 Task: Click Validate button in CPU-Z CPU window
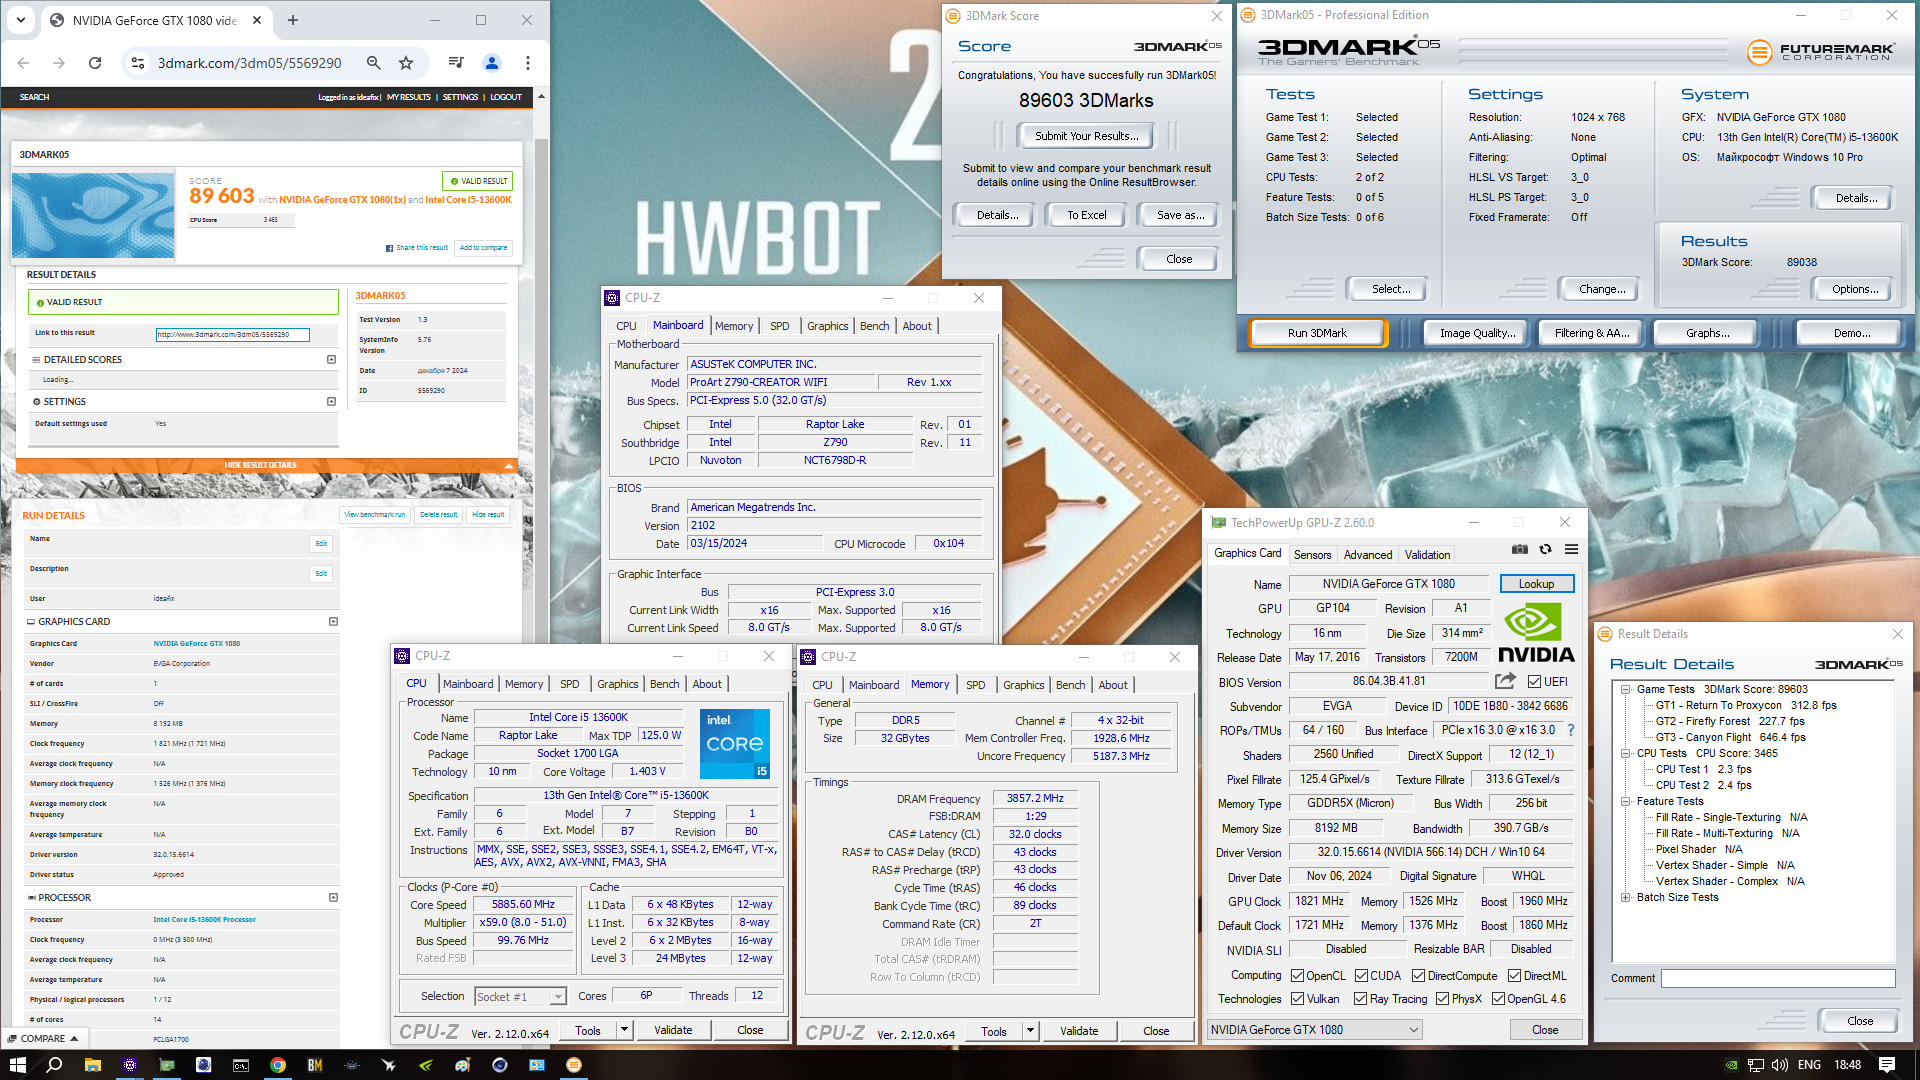[x=673, y=1030]
